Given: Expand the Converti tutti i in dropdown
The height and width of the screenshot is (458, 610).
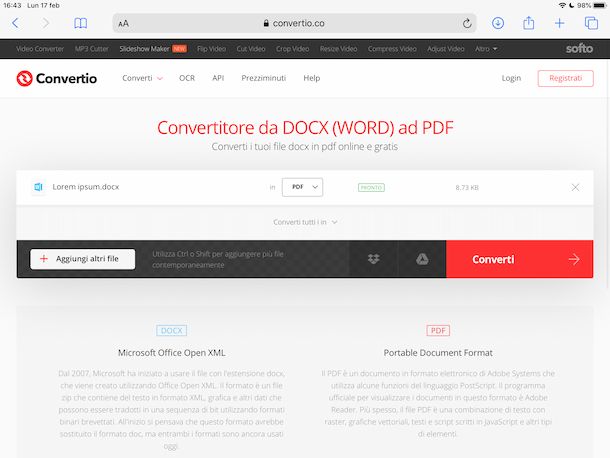Looking at the screenshot, I should click(305, 222).
